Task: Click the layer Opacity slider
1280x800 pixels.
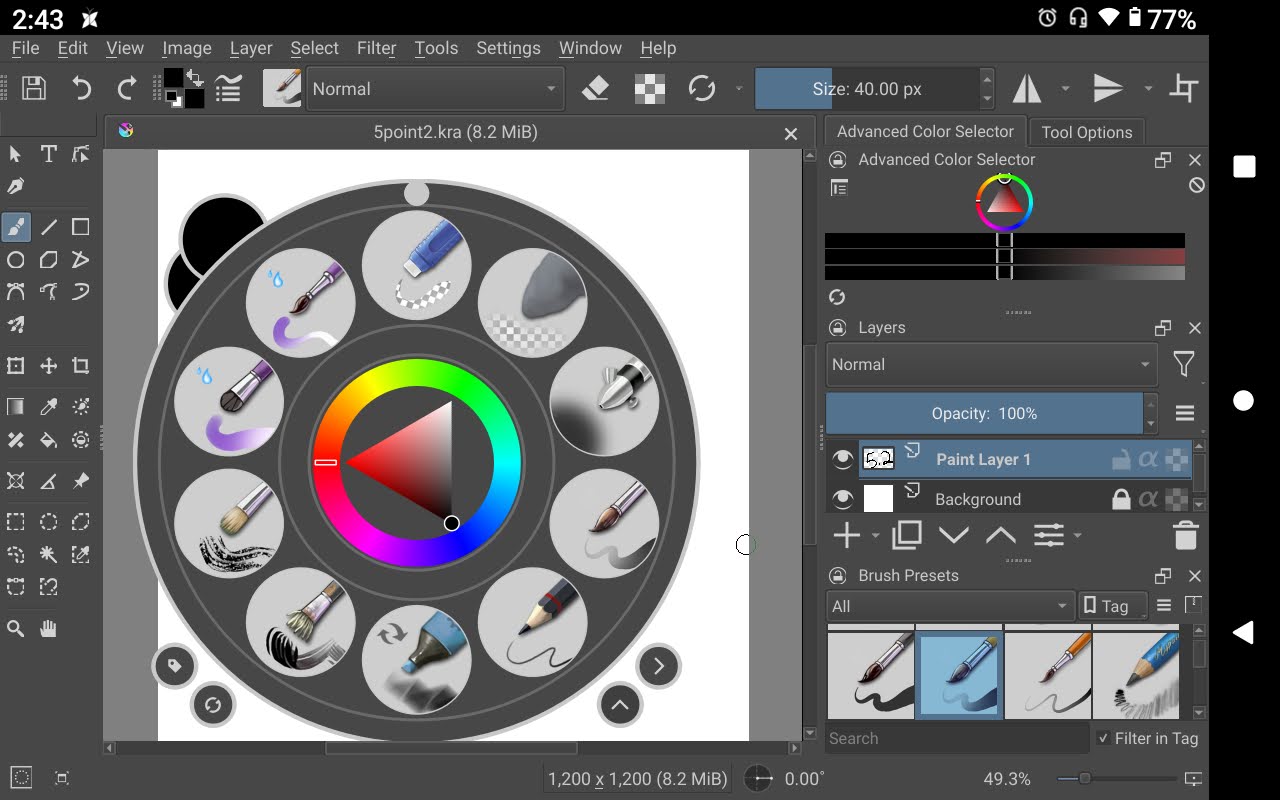Action: 984,413
